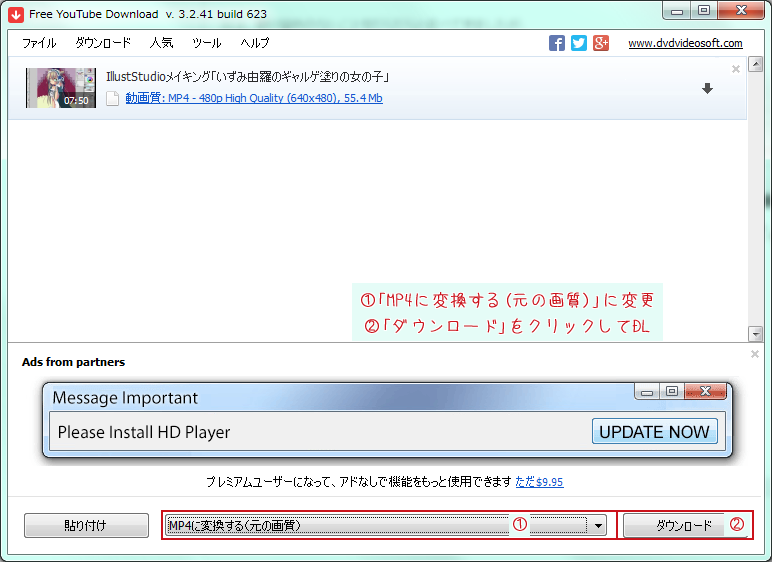This screenshot has width=772, height=562.
Task: Click UPDATE NOW in the ad
Action: [654, 431]
